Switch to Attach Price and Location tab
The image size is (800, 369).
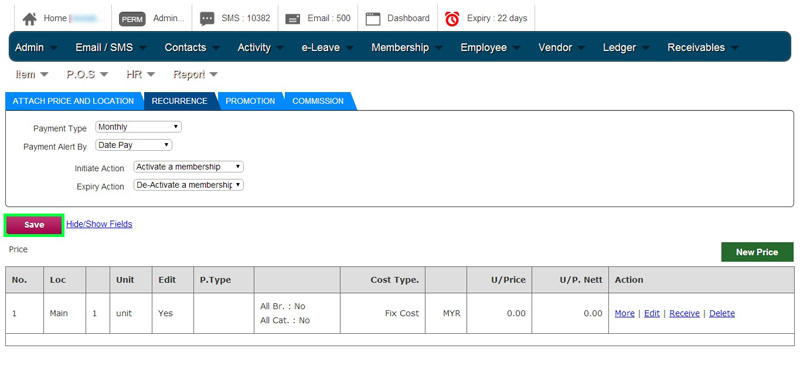(x=73, y=101)
